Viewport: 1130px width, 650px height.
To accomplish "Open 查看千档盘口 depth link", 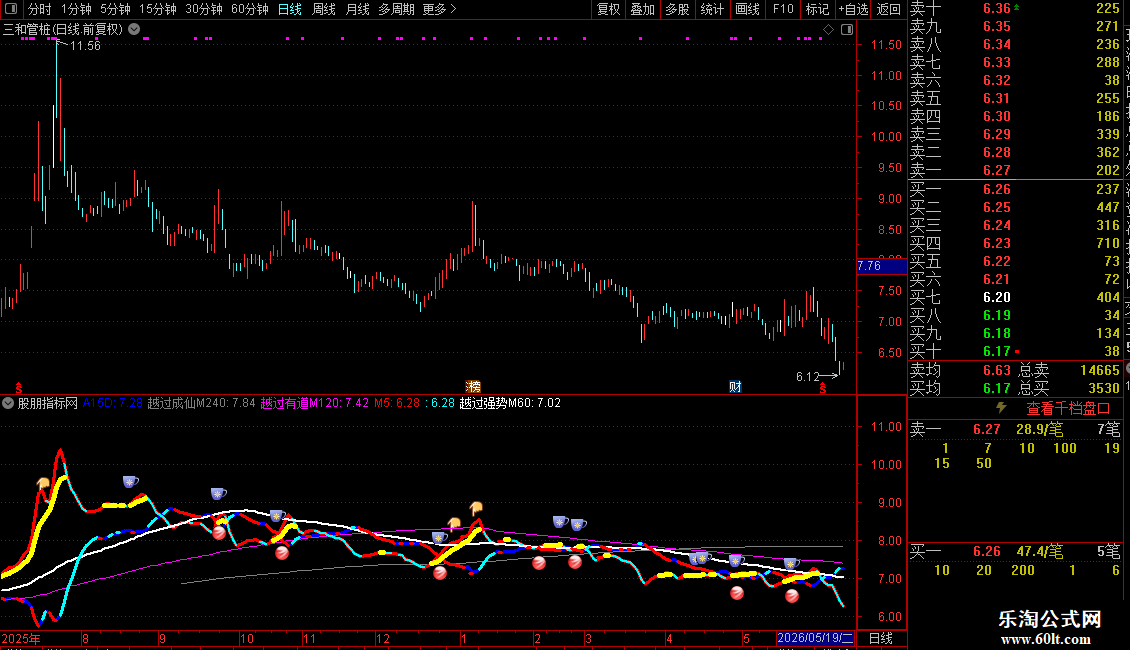I will pyautogui.click(x=1068, y=409).
